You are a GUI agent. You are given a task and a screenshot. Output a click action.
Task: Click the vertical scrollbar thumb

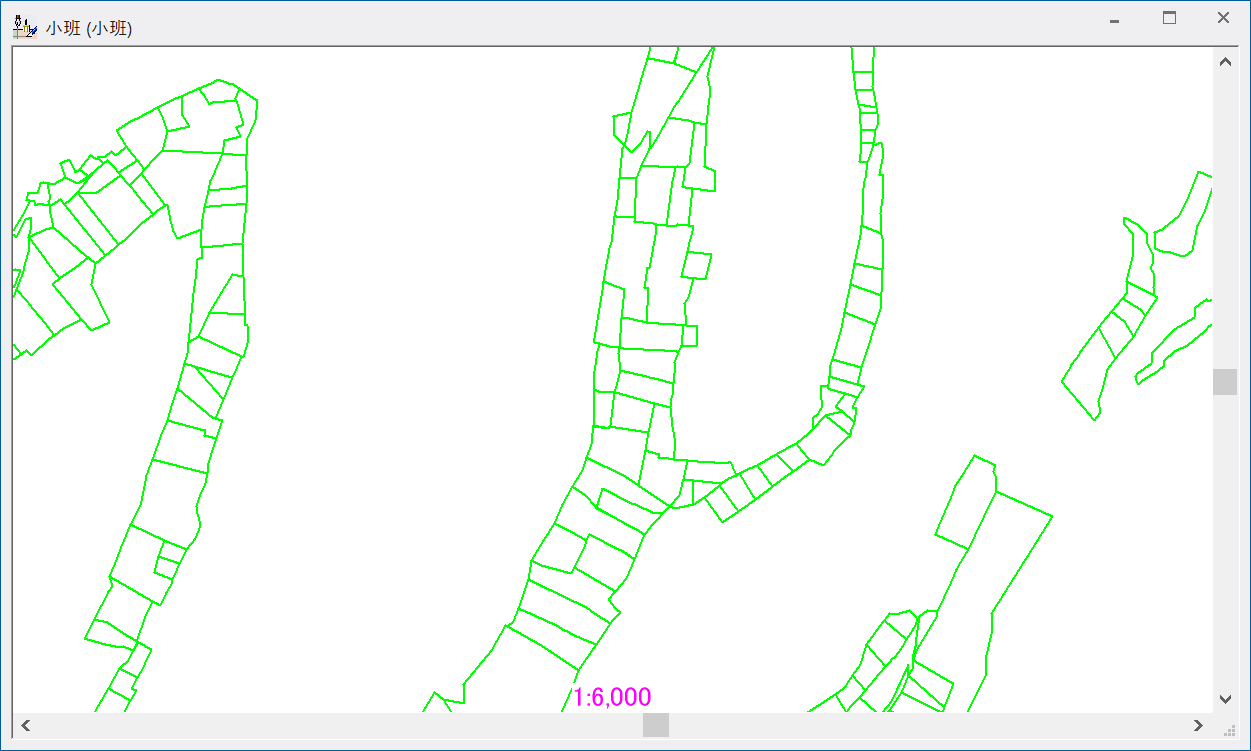[1225, 382]
